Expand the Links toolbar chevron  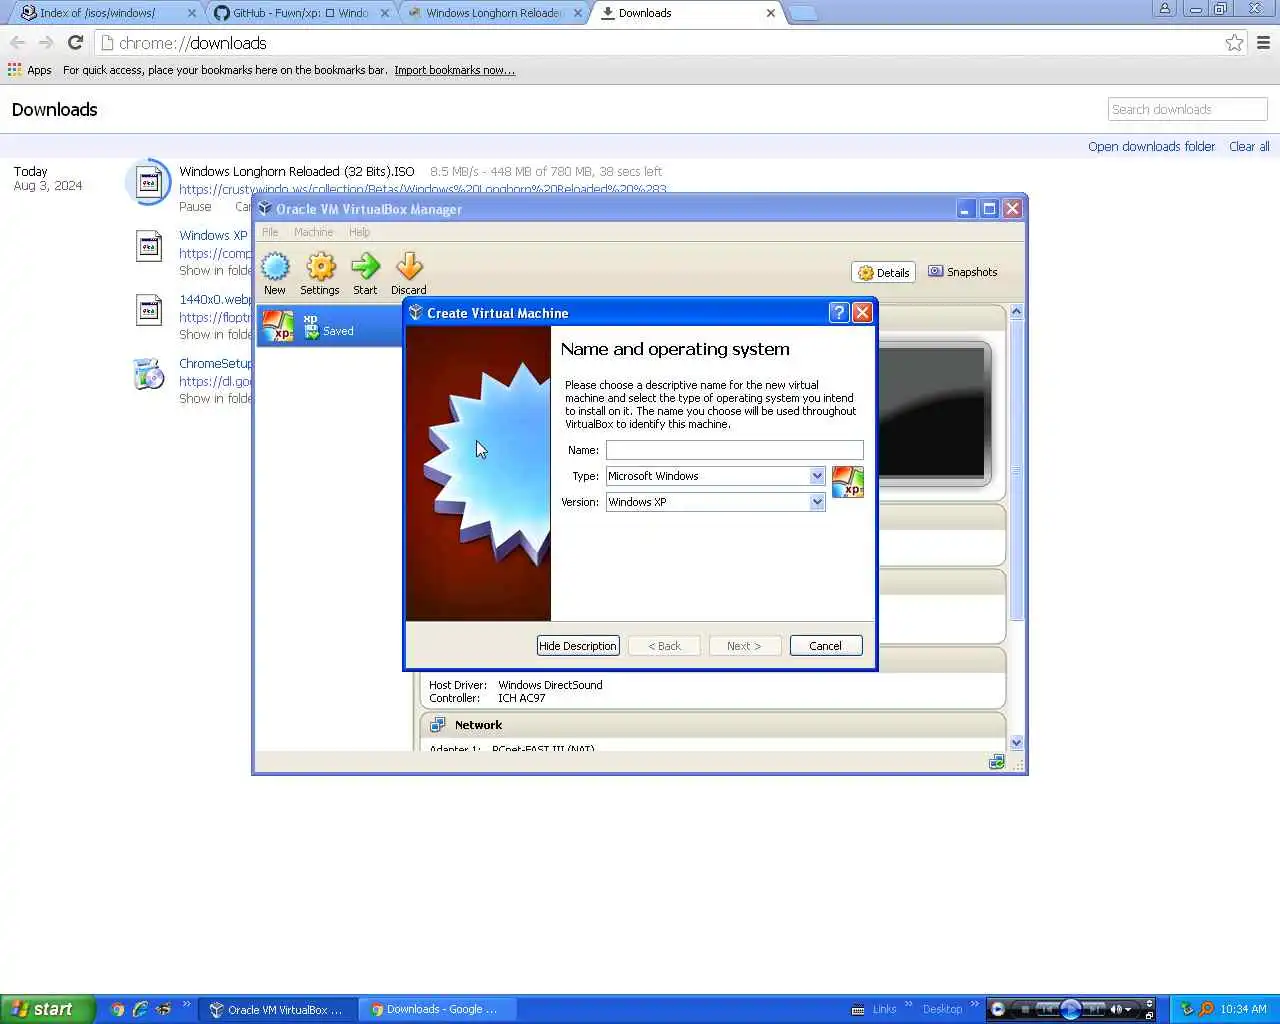pyautogui.click(x=908, y=1004)
